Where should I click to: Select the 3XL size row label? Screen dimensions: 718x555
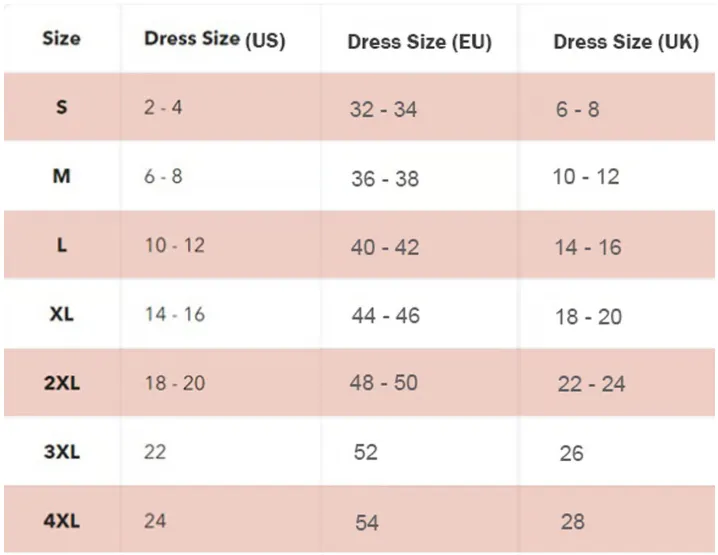(x=62, y=451)
